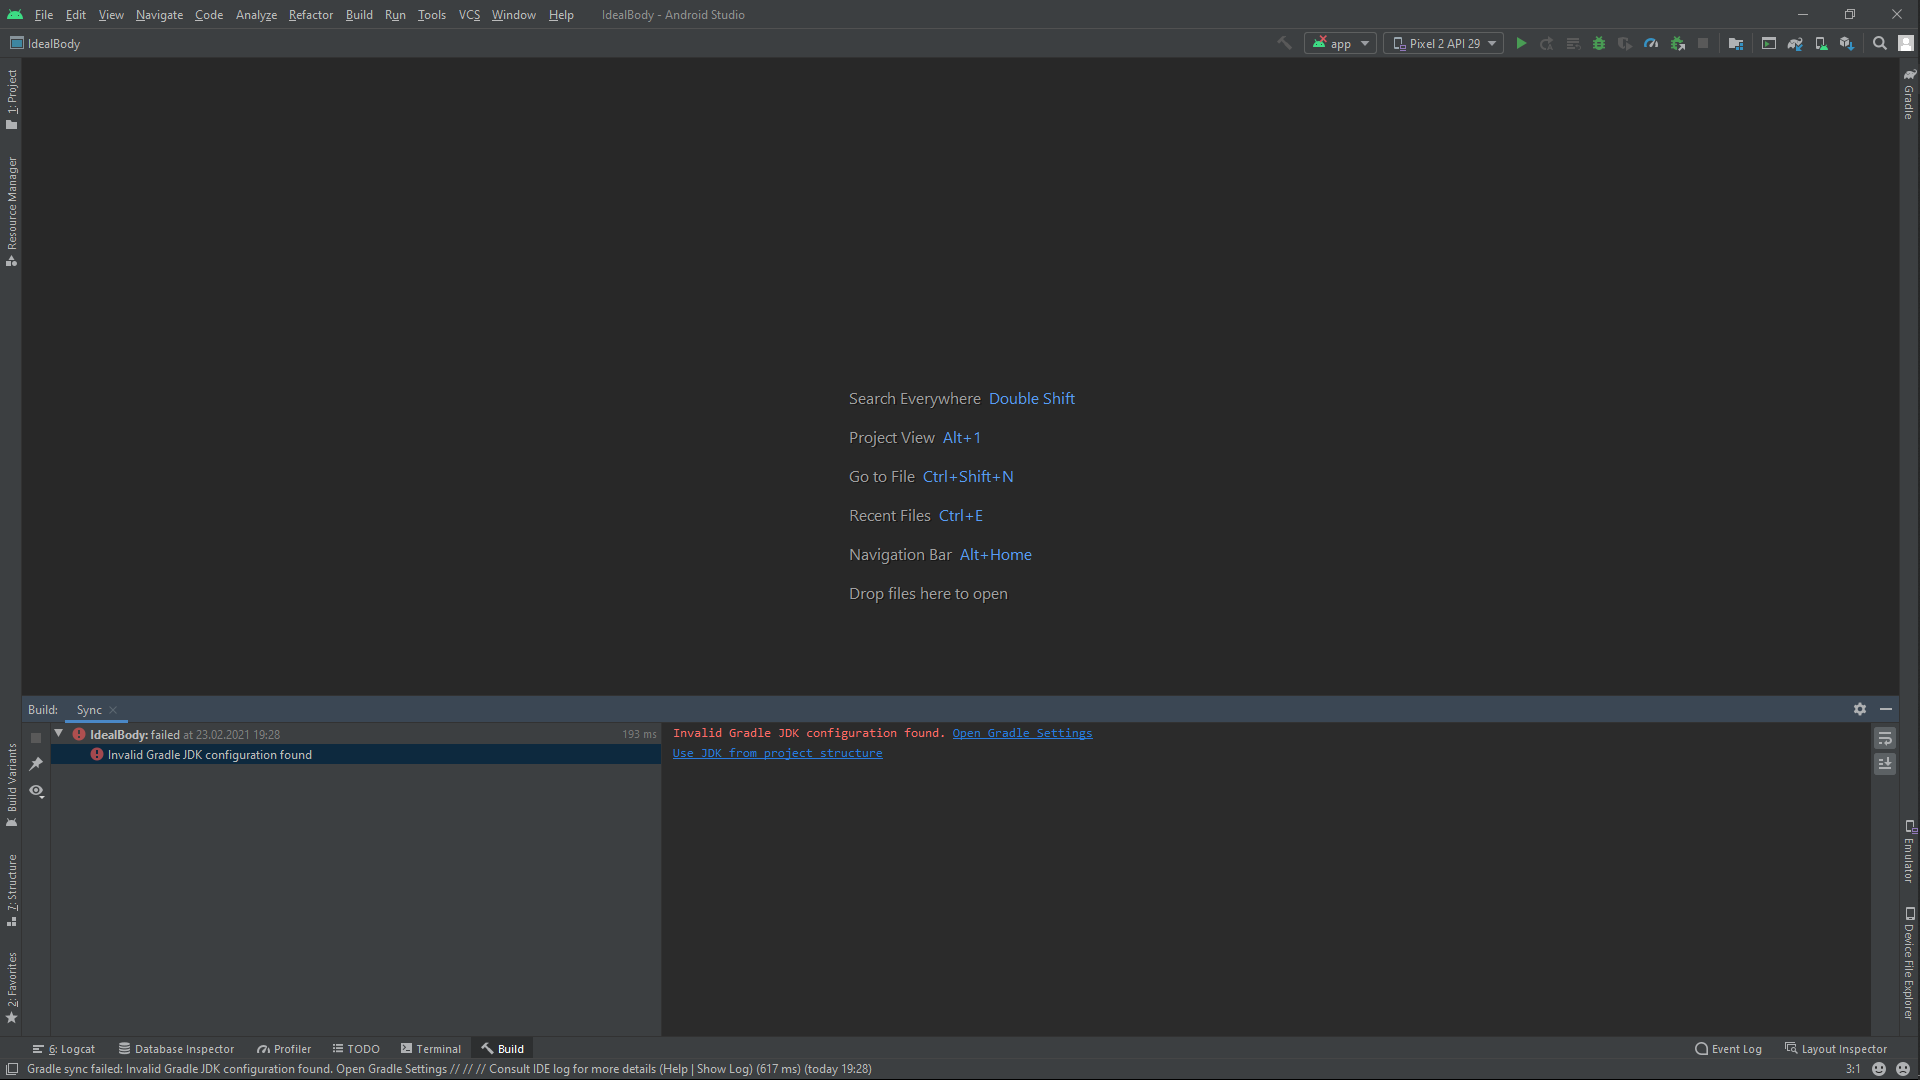Open the Run menu
1920x1080 pixels.
tap(395, 15)
